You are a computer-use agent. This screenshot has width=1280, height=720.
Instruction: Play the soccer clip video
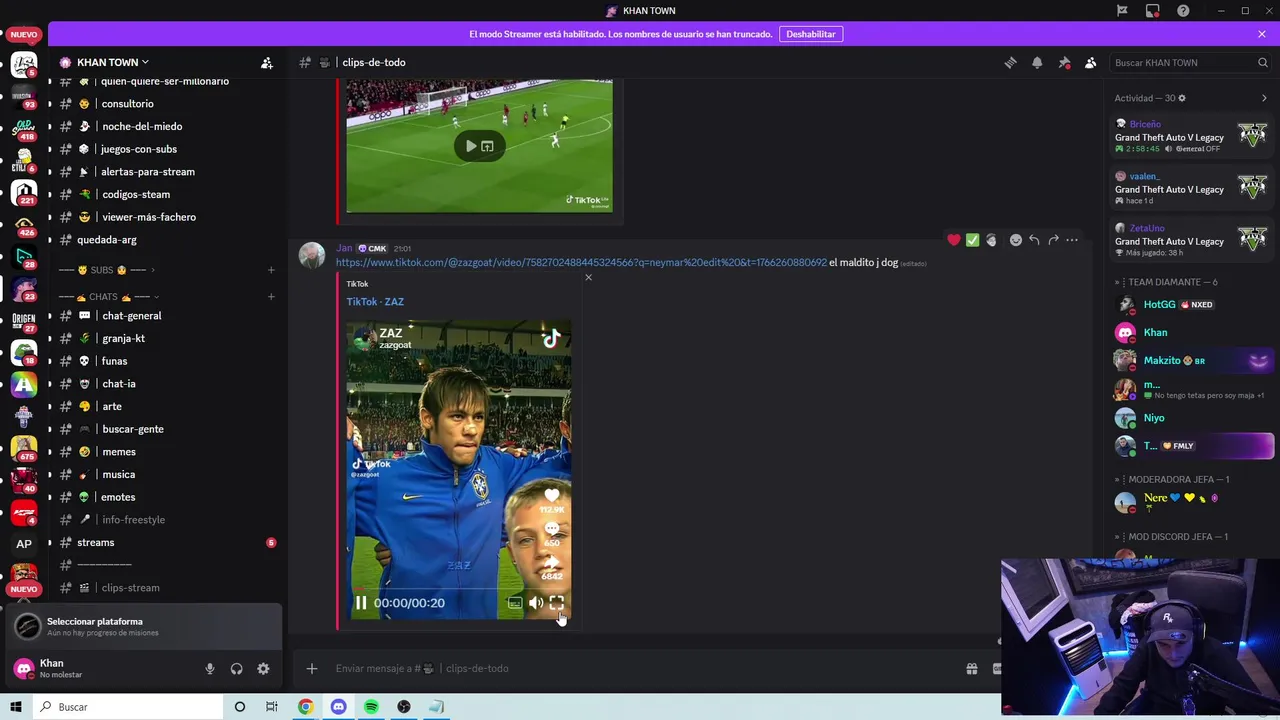pyautogui.click(x=471, y=146)
